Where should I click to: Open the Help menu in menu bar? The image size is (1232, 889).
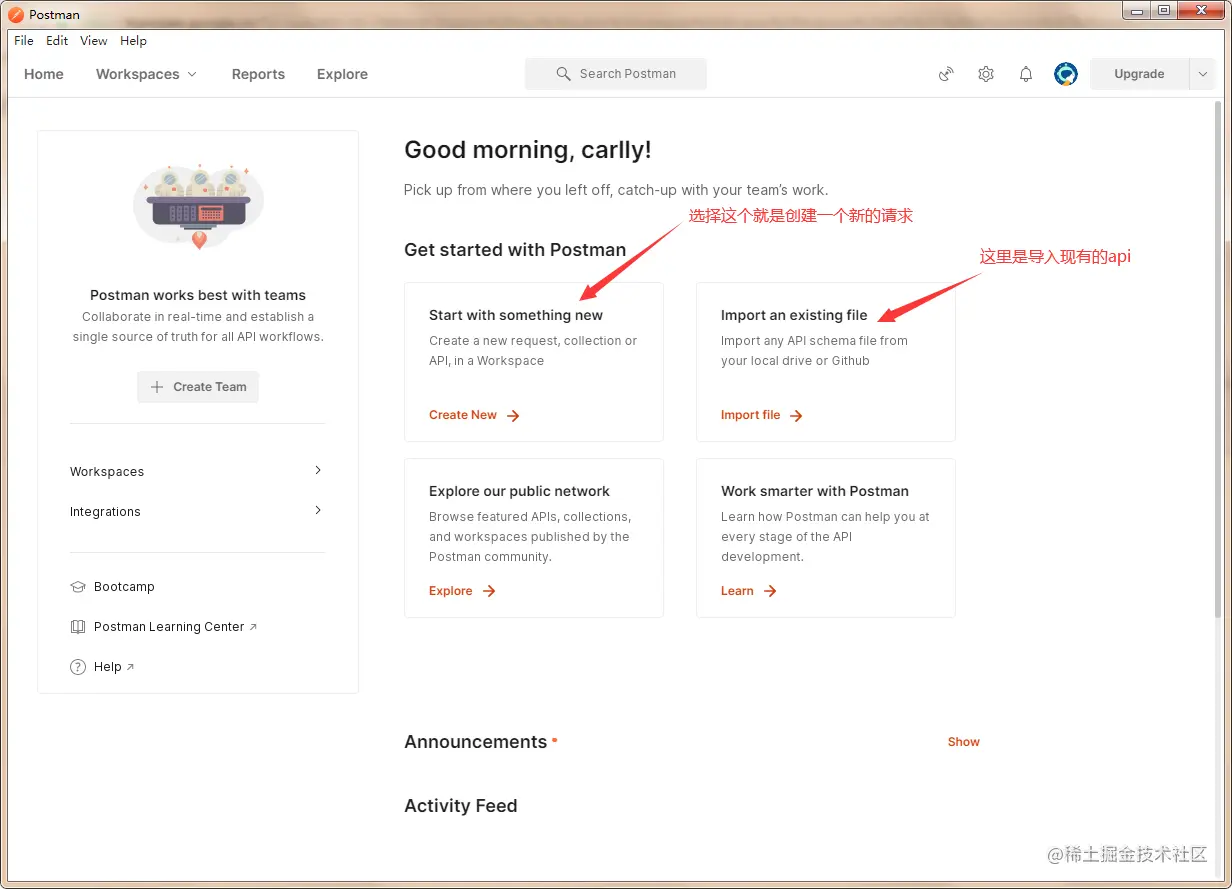(x=133, y=41)
